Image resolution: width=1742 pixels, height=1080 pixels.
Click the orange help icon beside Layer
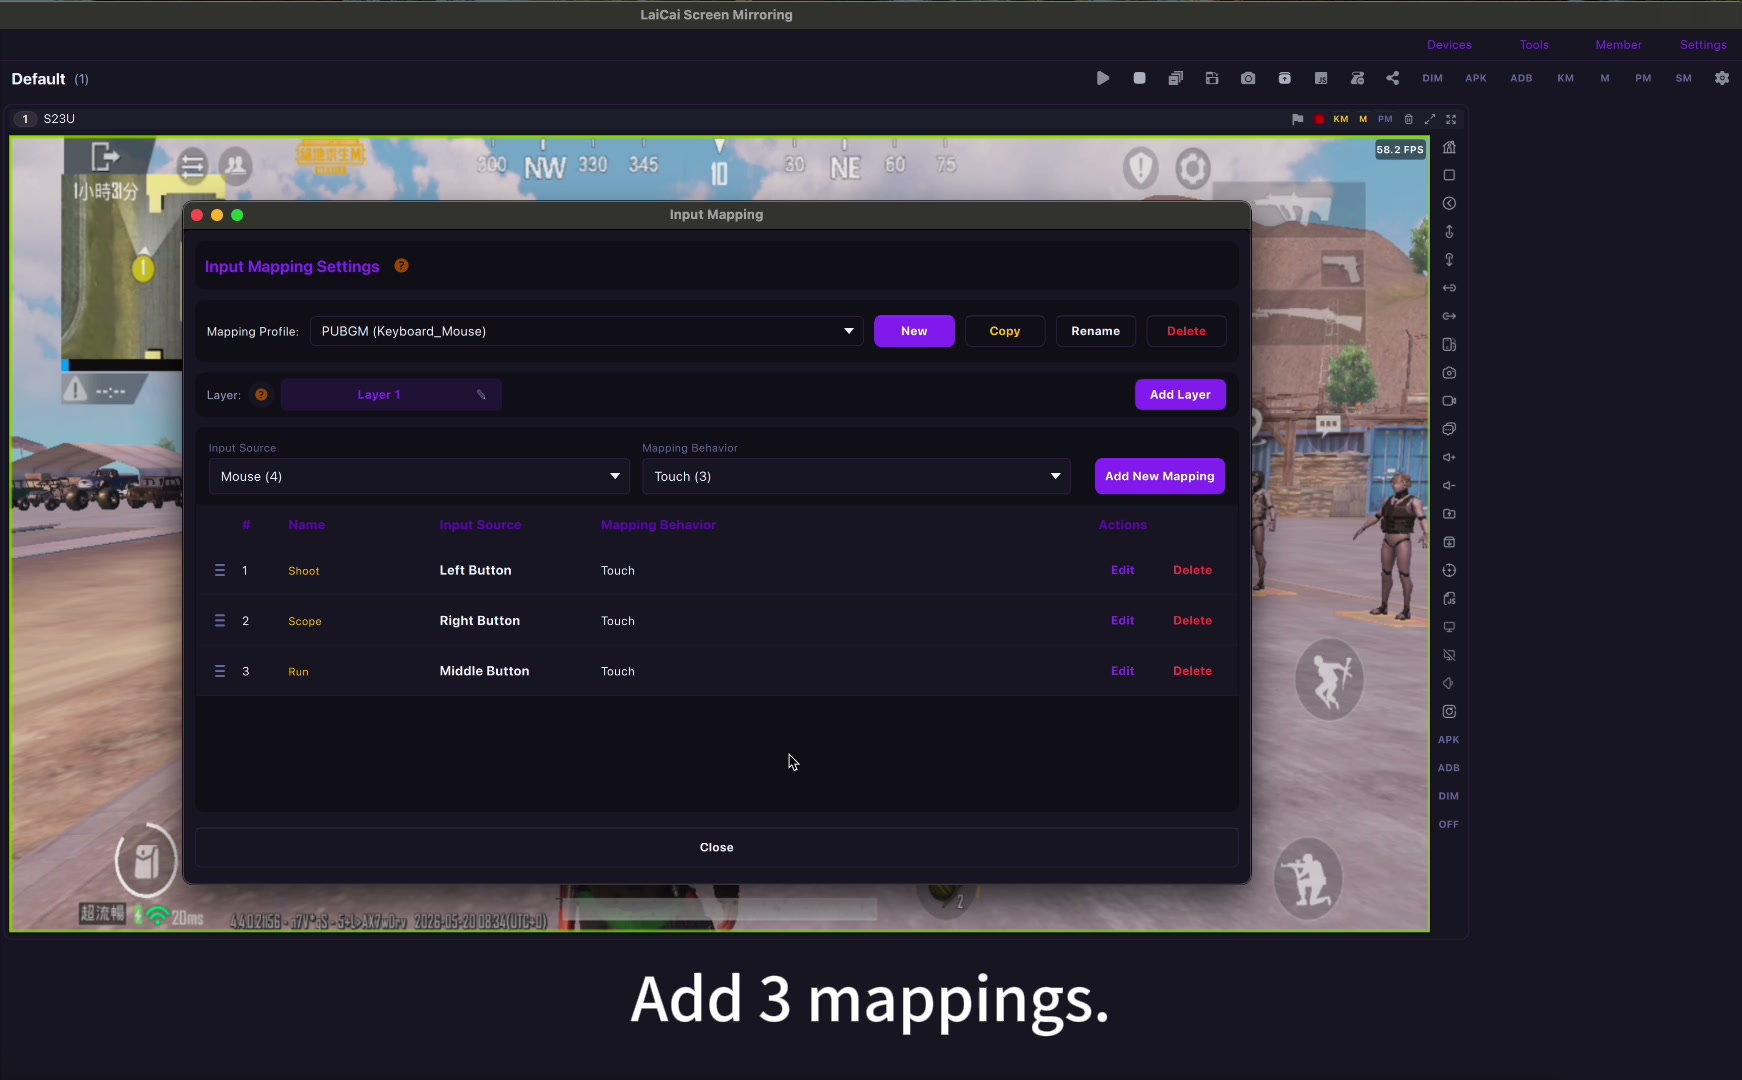(261, 395)
